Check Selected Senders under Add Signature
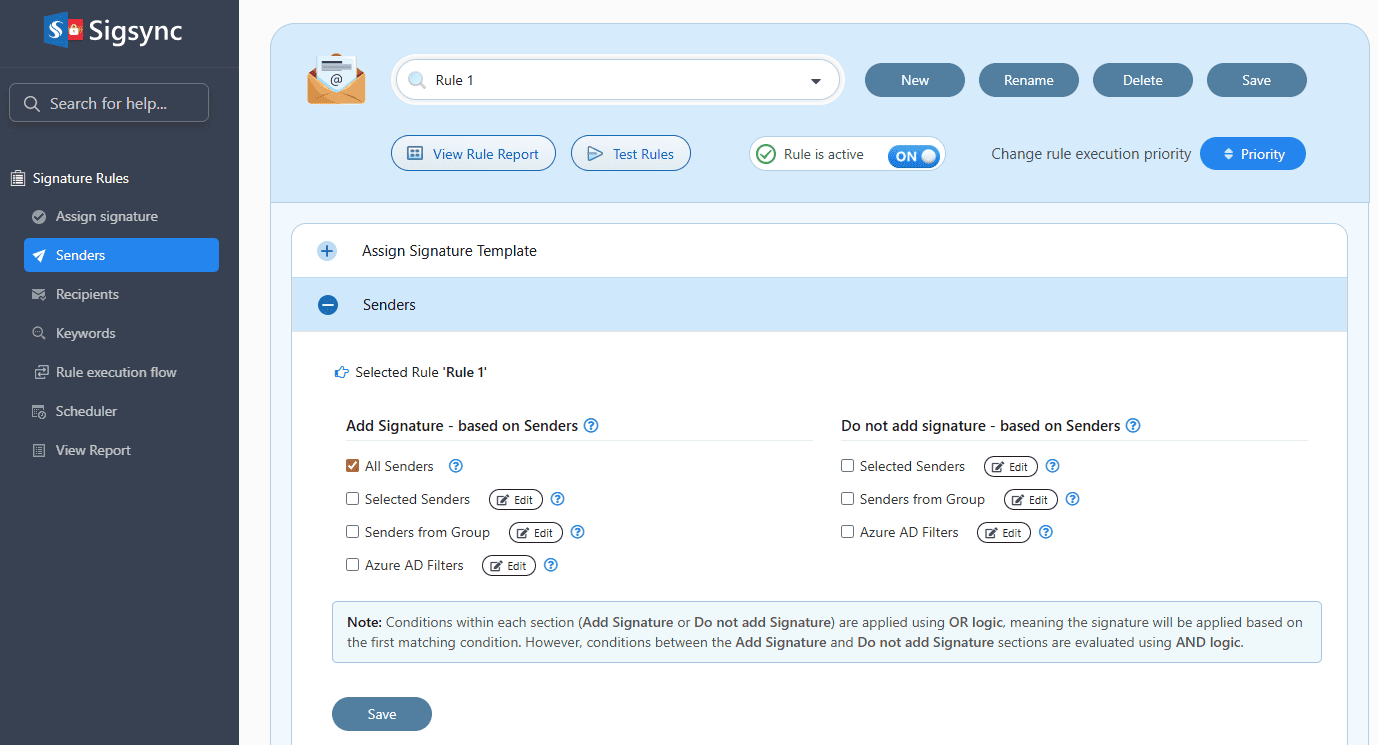The height and width of the screenshot is (745, 1378). (352, 499)
